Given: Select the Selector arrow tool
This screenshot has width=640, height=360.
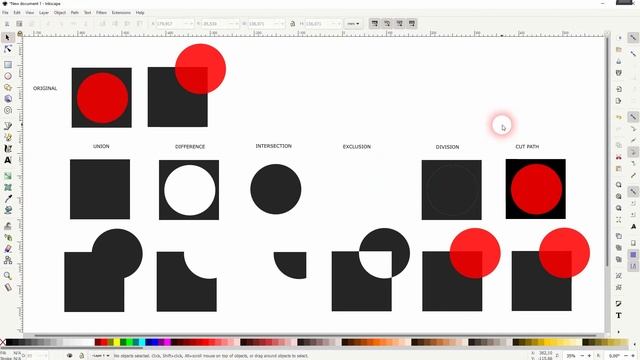Looking at the screenshot, I should tap(8, 38).
